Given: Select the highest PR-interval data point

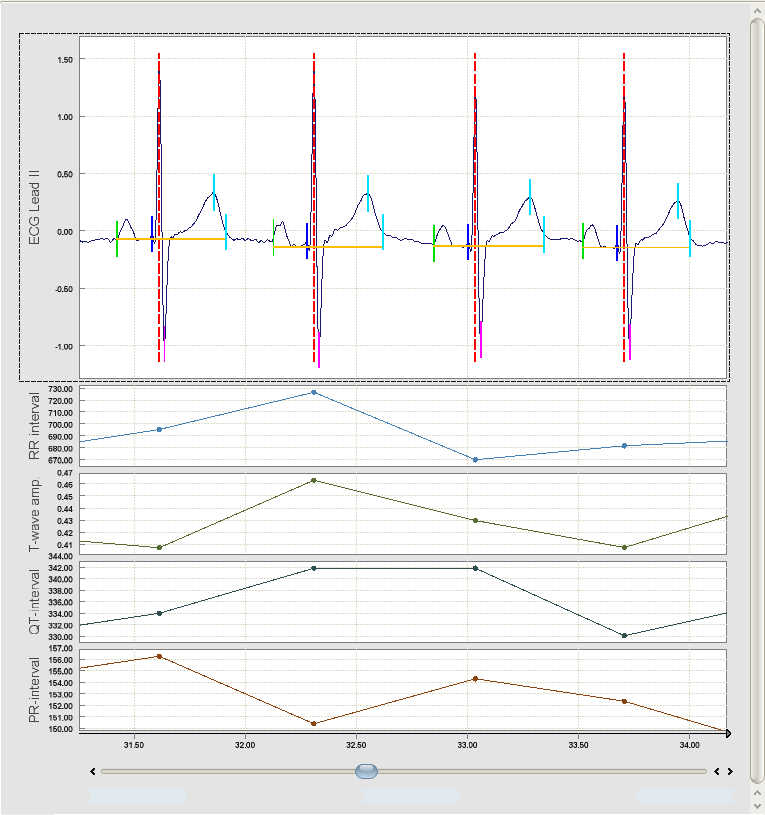Looking at the screenshot, I should pos(159,656).
